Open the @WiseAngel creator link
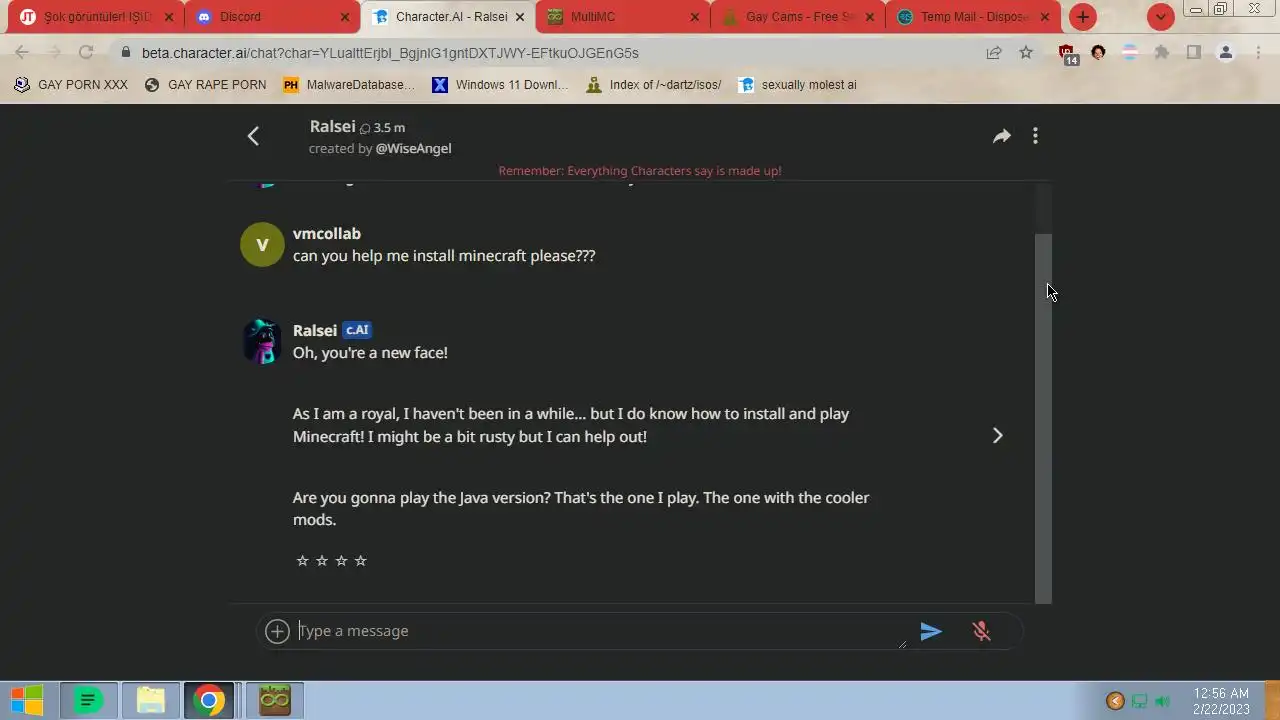This screenshot has width=1280, height=720. 413,148
